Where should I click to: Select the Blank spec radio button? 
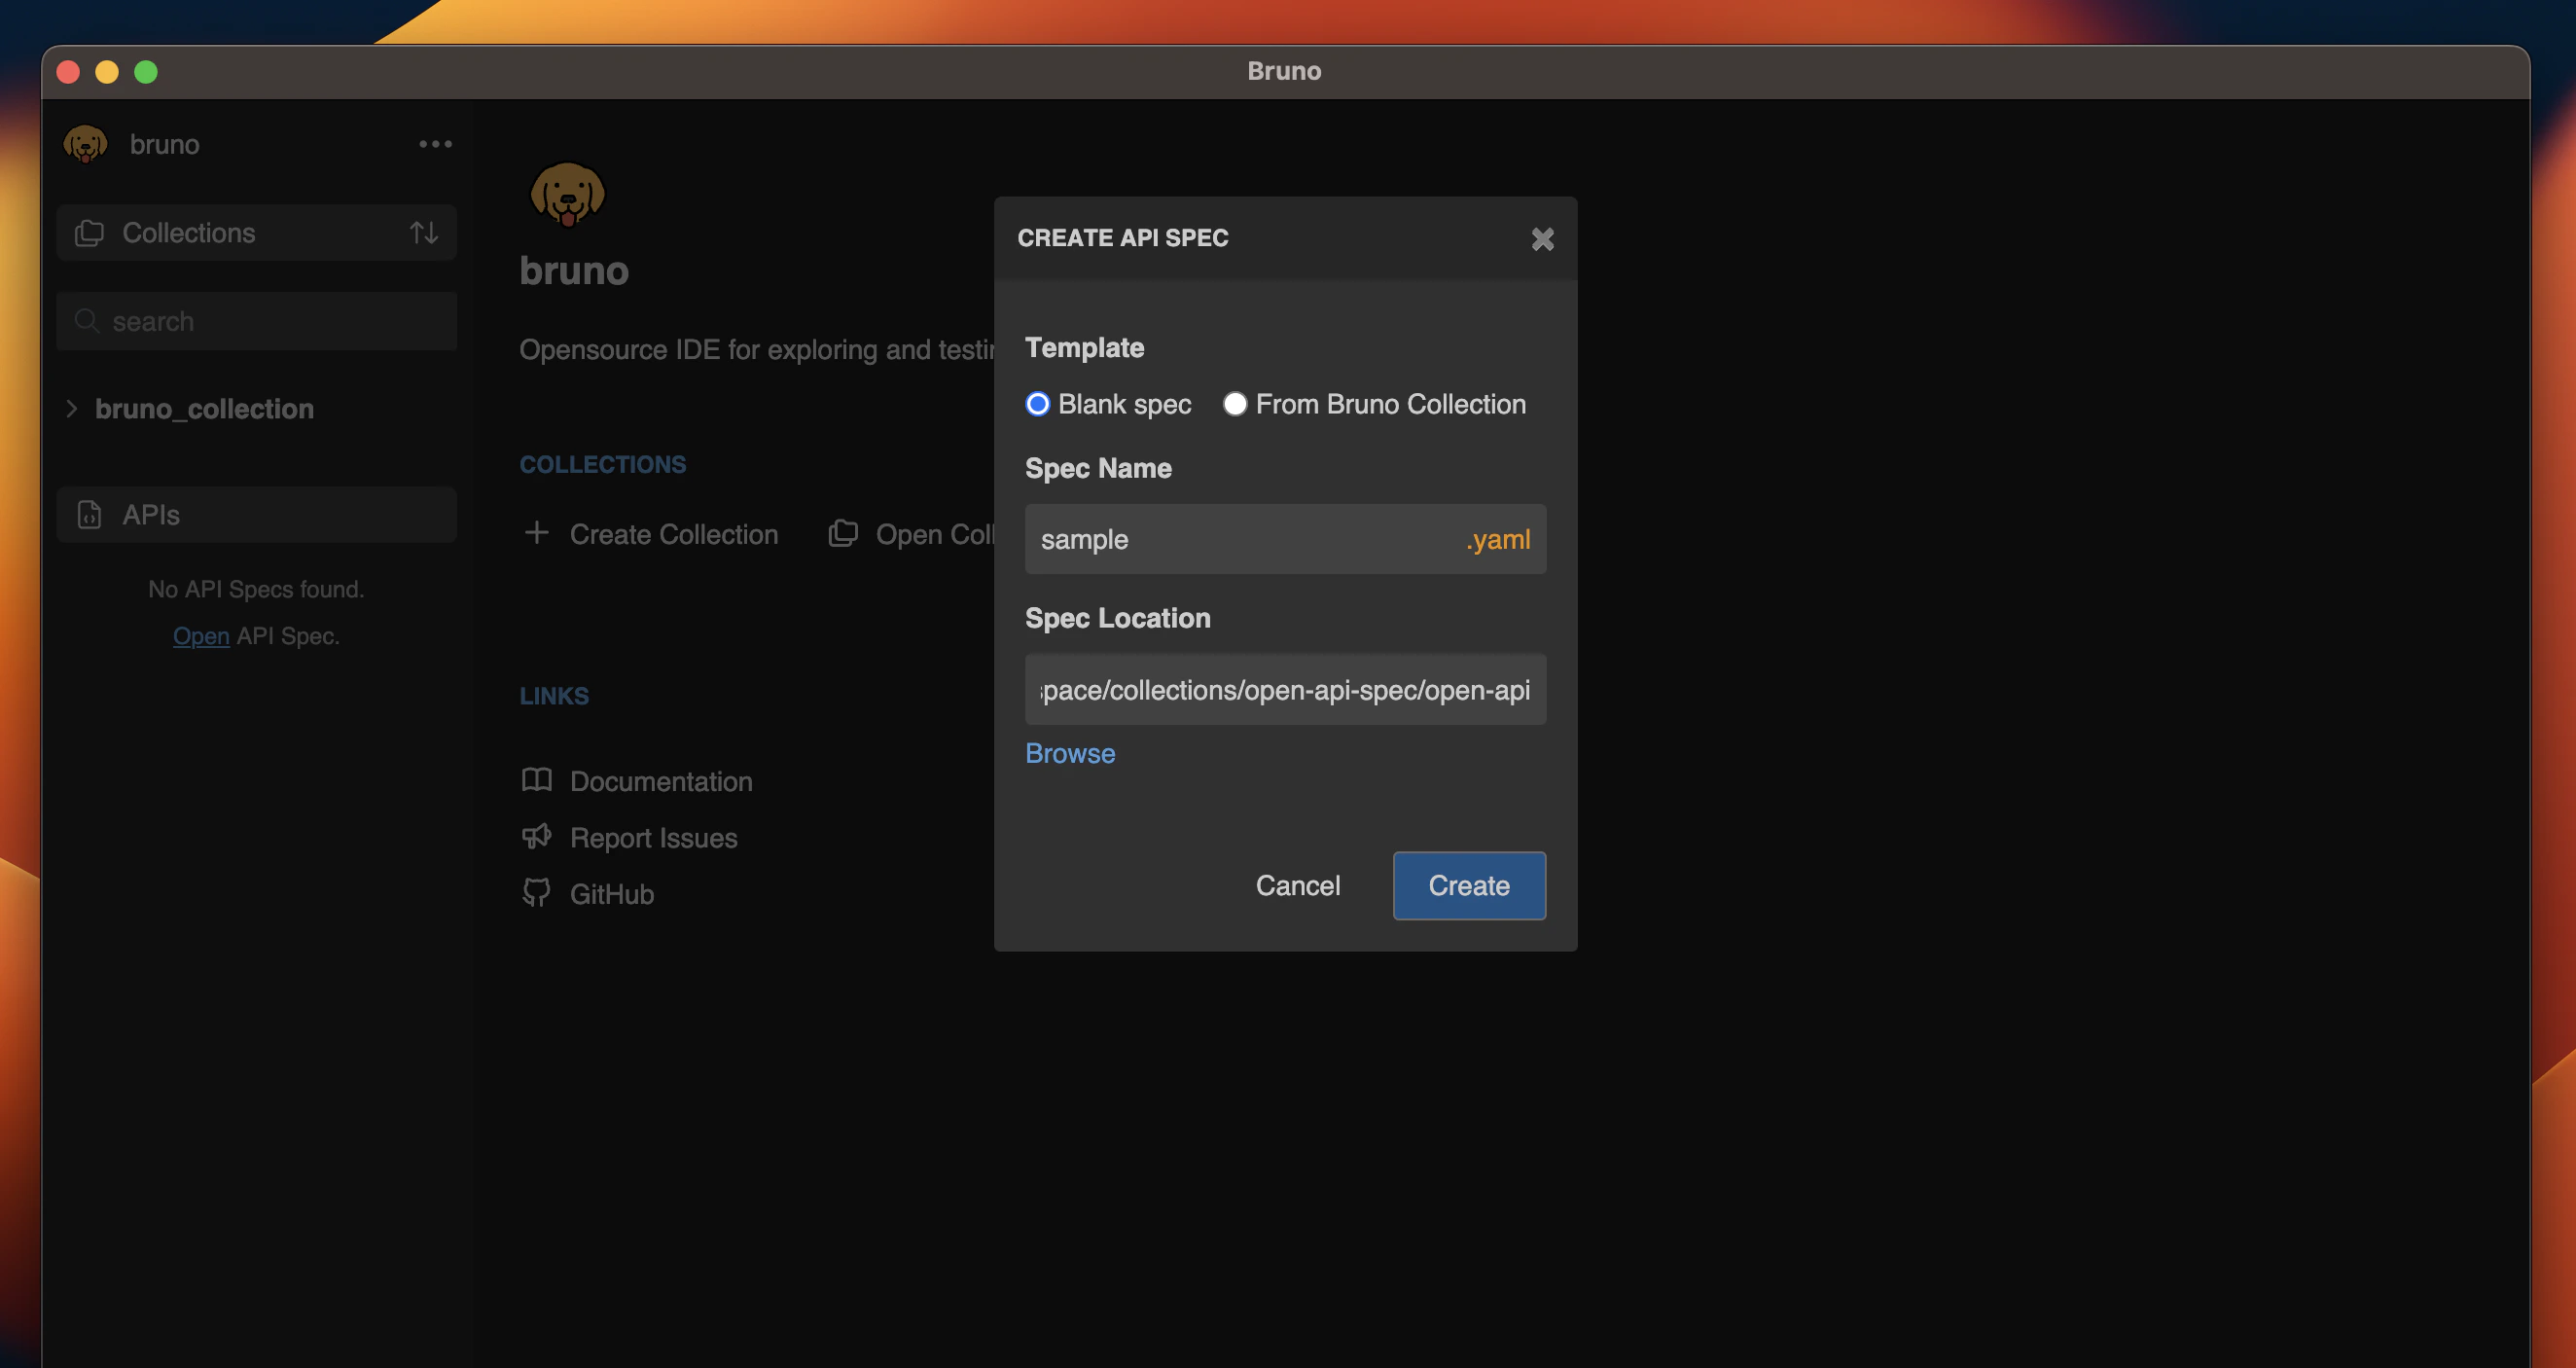pyautogui.click(x=1038, y=404)
